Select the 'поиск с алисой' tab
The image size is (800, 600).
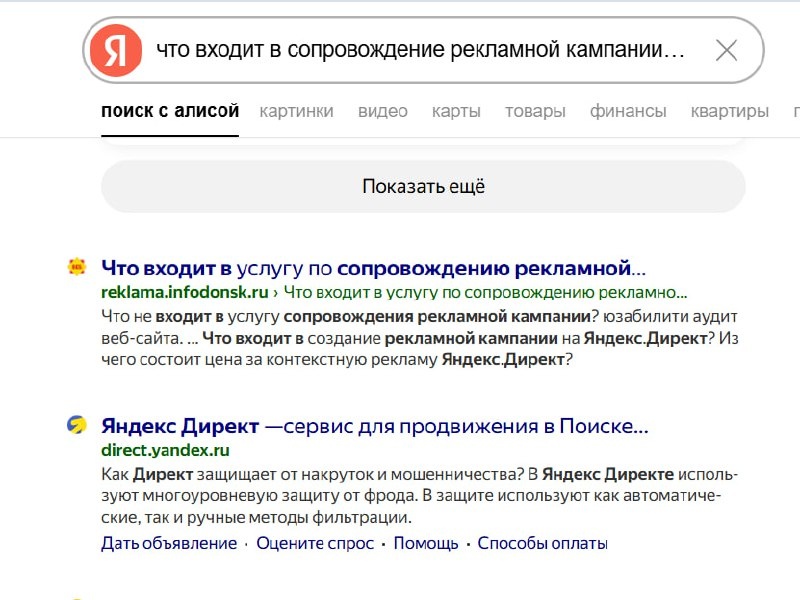click(170, 111)
